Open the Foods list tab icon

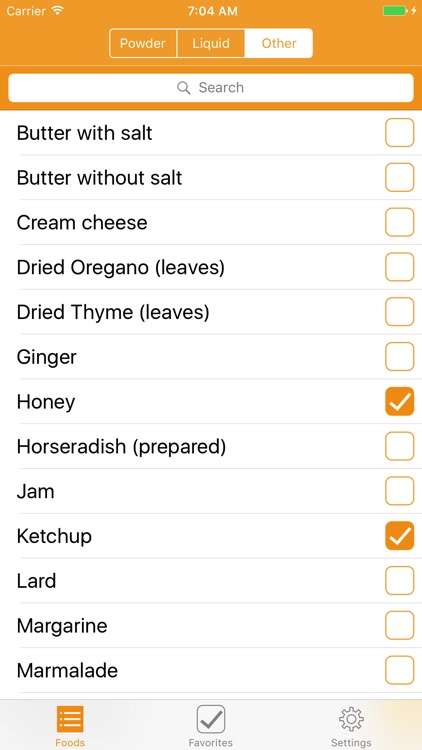70,718
